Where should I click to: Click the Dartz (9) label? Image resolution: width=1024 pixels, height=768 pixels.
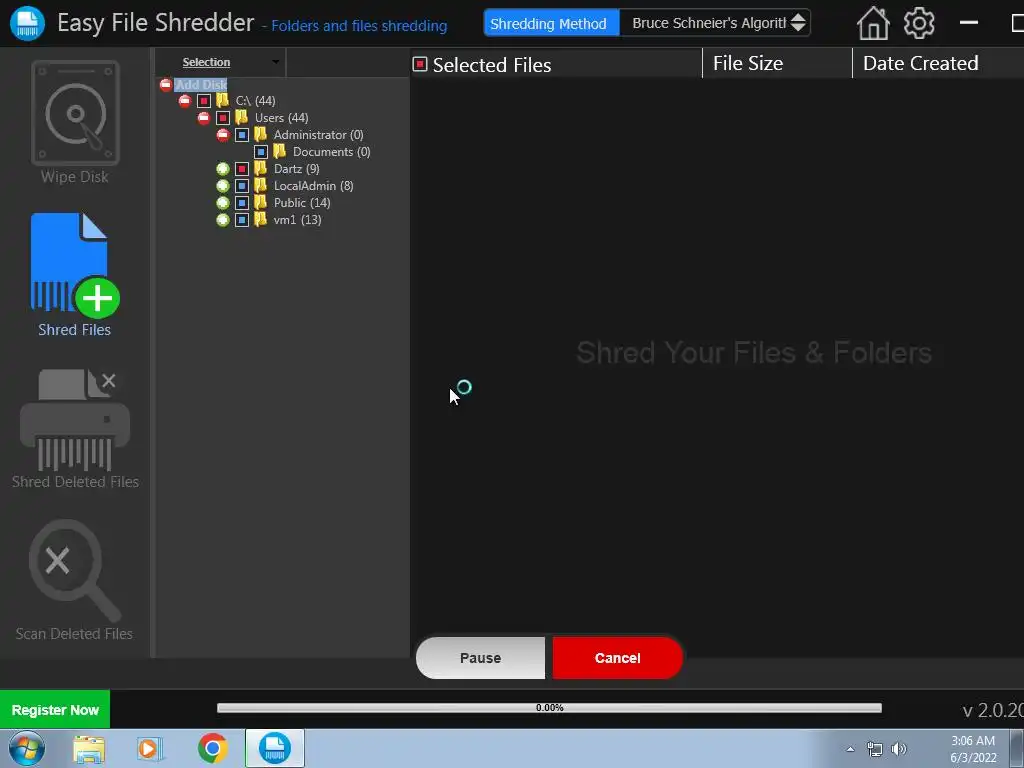coord(296,168)
